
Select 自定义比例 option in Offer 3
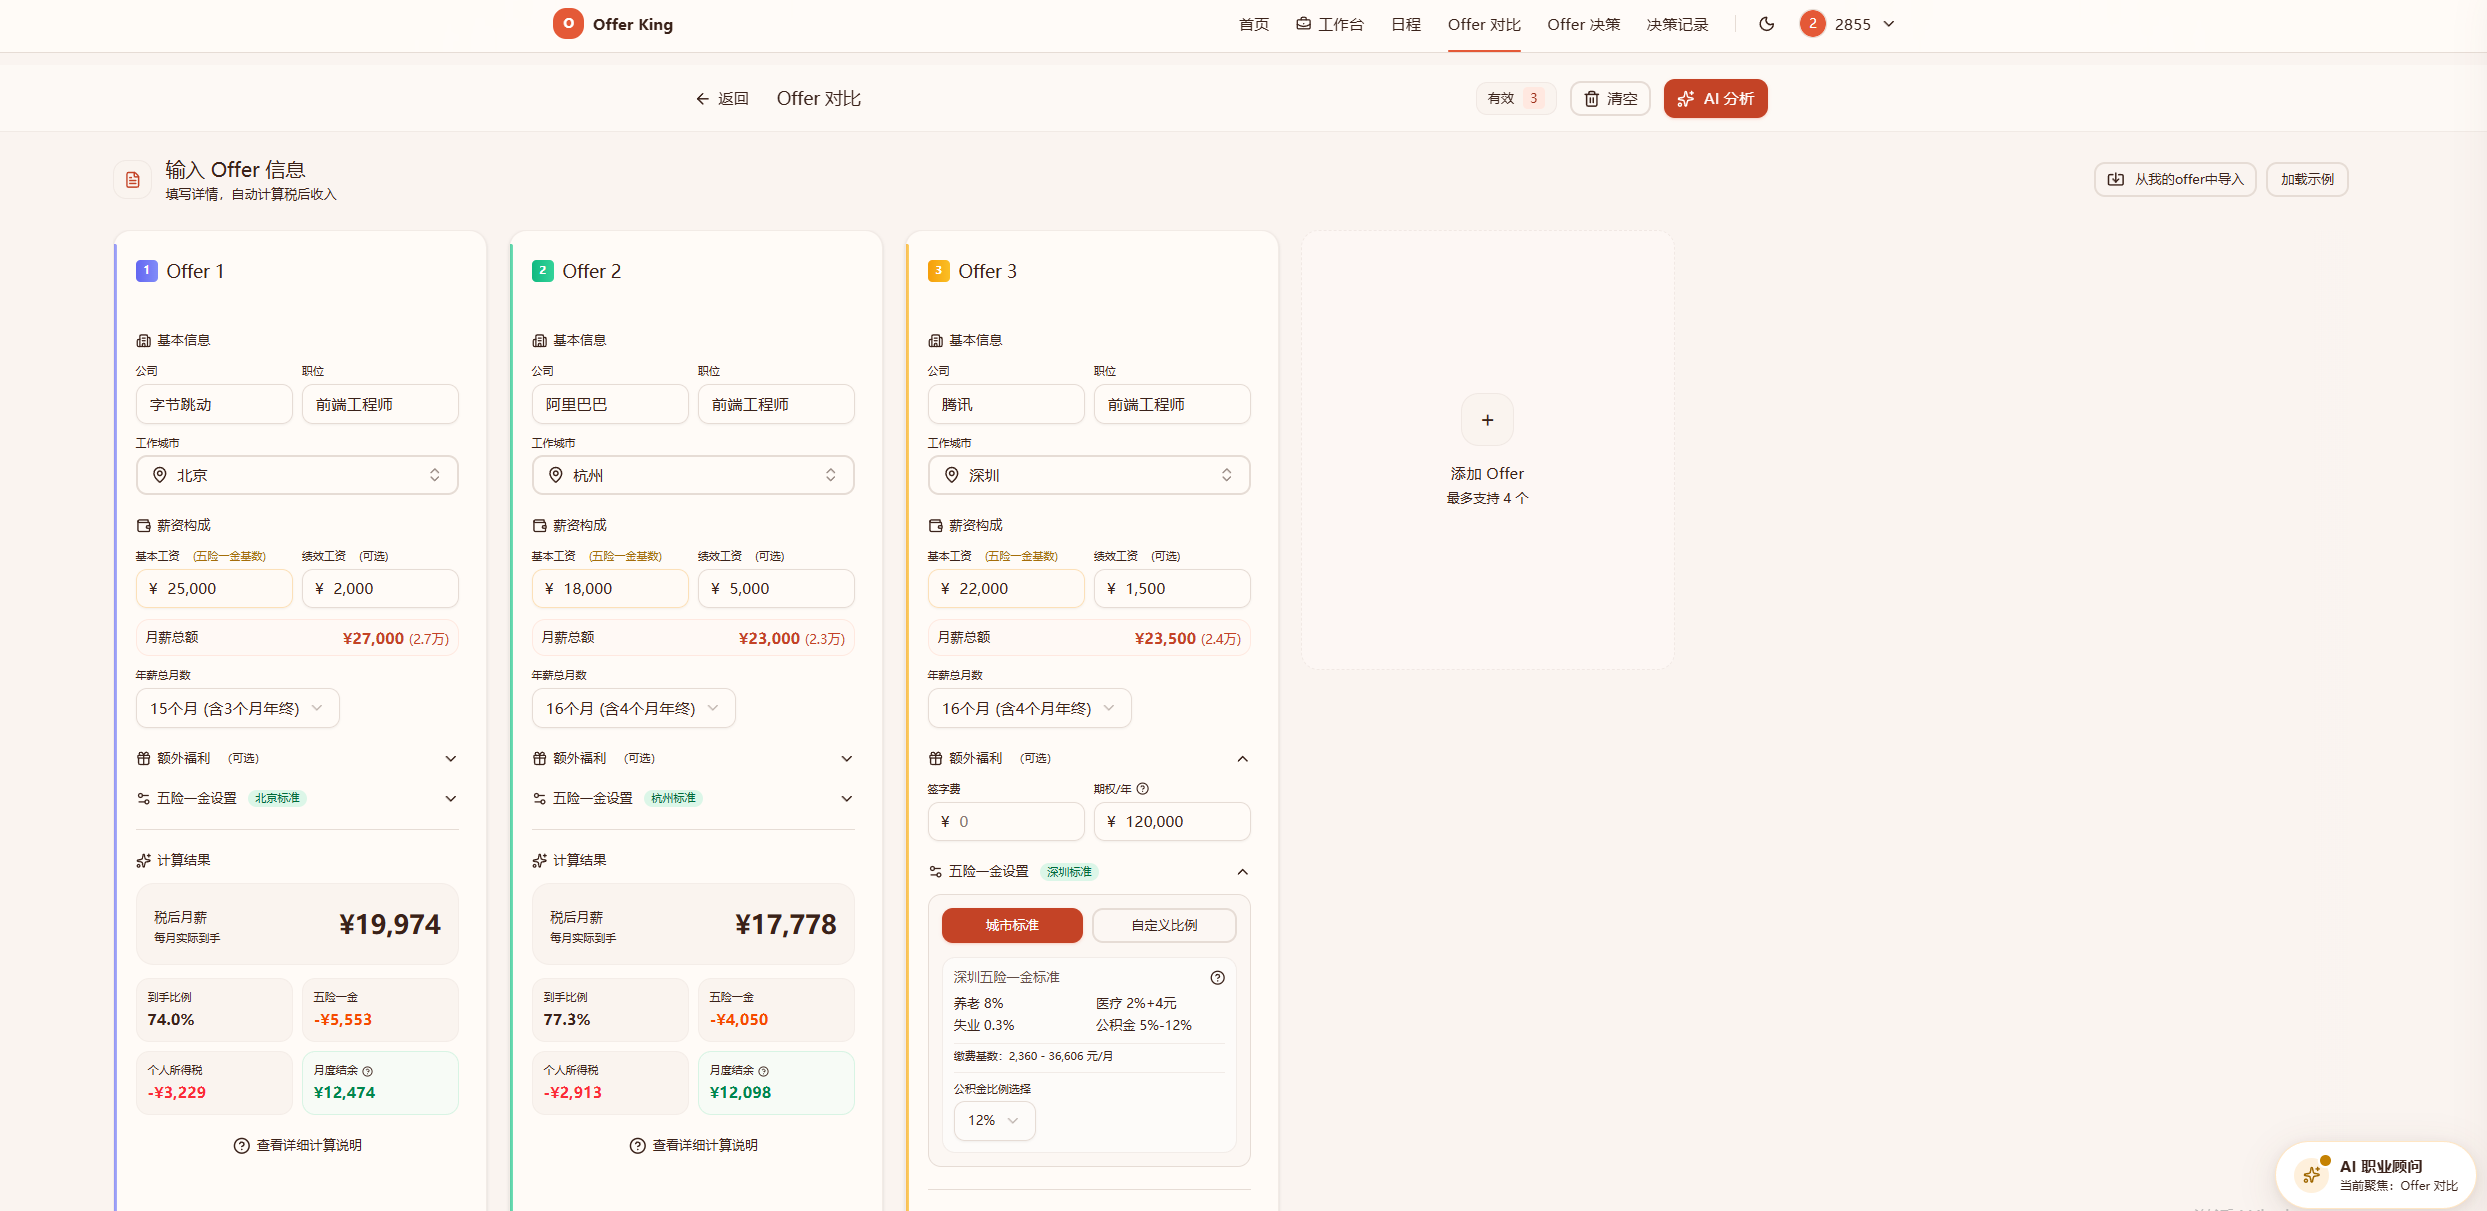pos(1164,926)
